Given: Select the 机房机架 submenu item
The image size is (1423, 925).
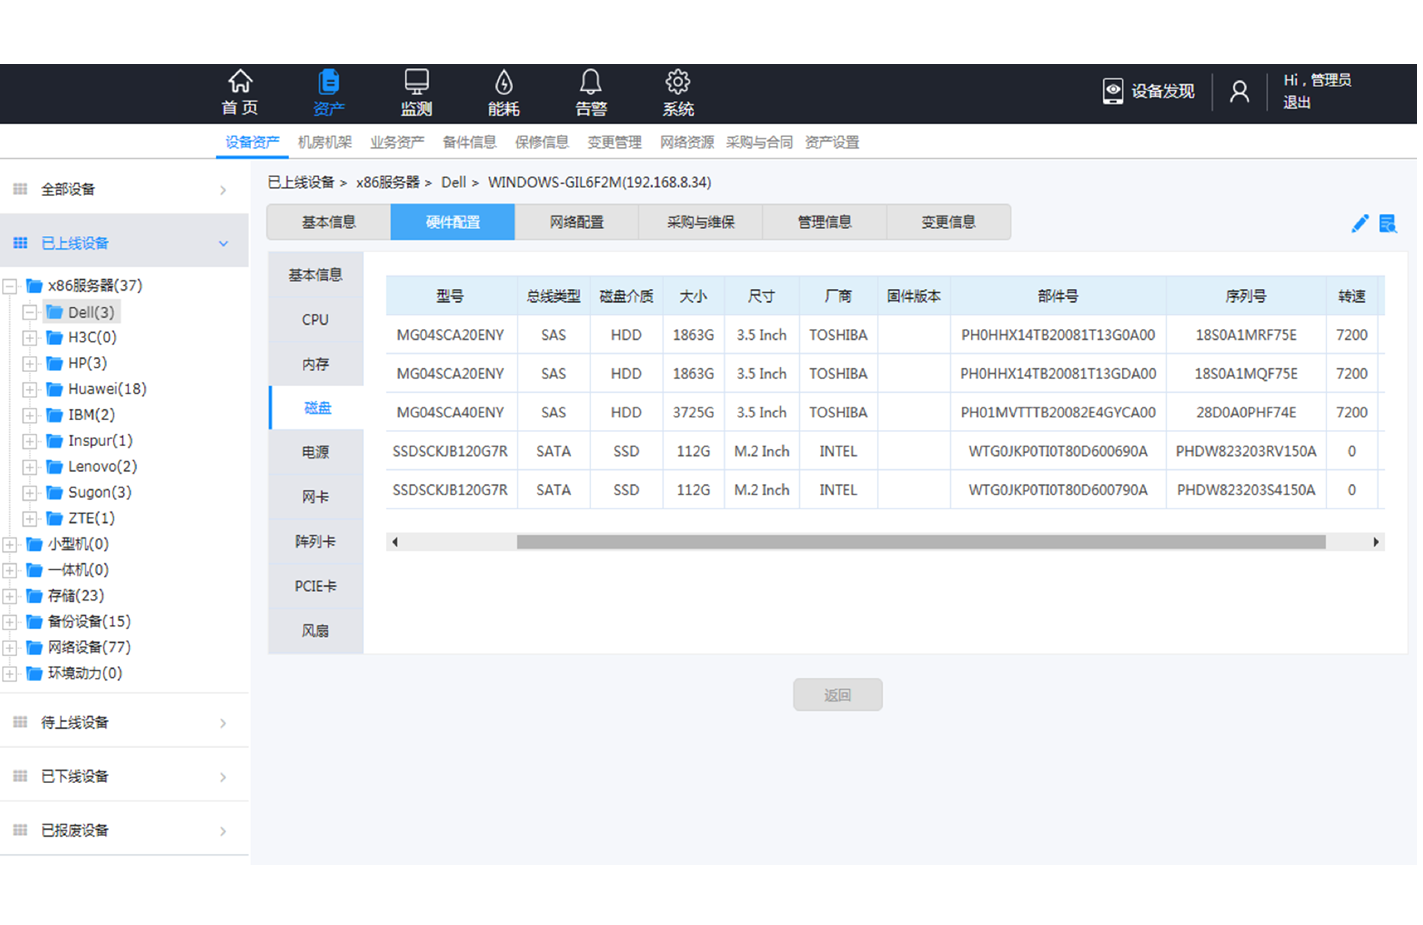Looking at the screenshot, I should pyautogui.click(x=324, y=142).
